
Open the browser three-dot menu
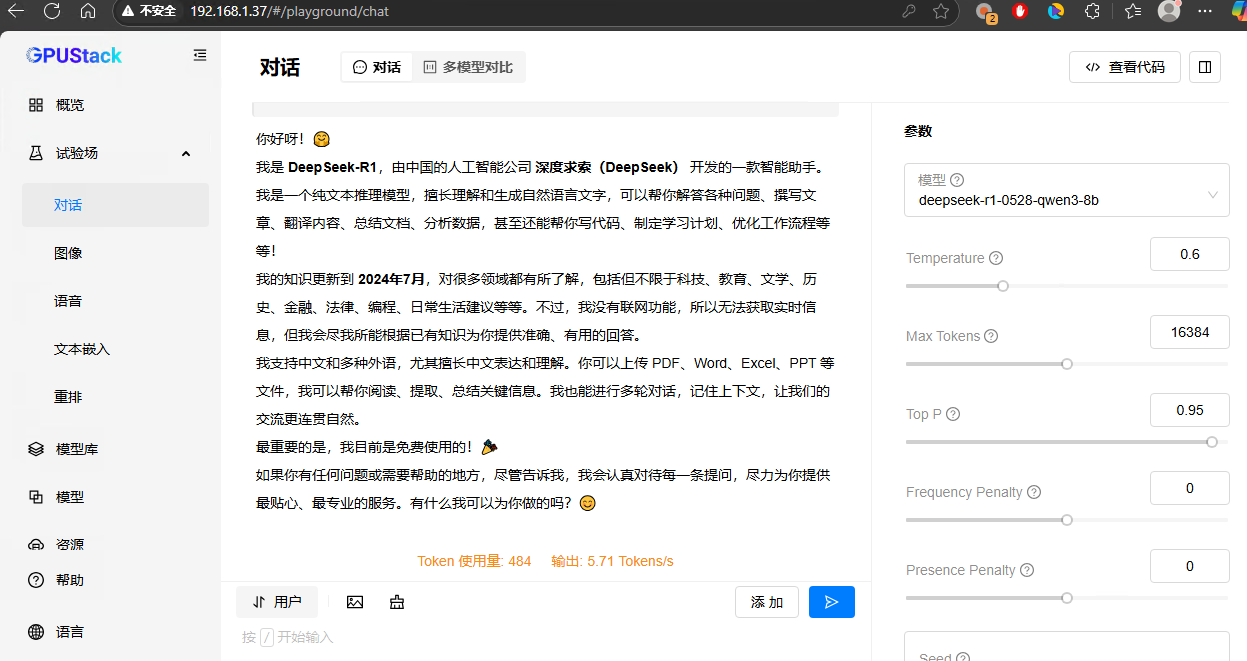(1207, 12)
